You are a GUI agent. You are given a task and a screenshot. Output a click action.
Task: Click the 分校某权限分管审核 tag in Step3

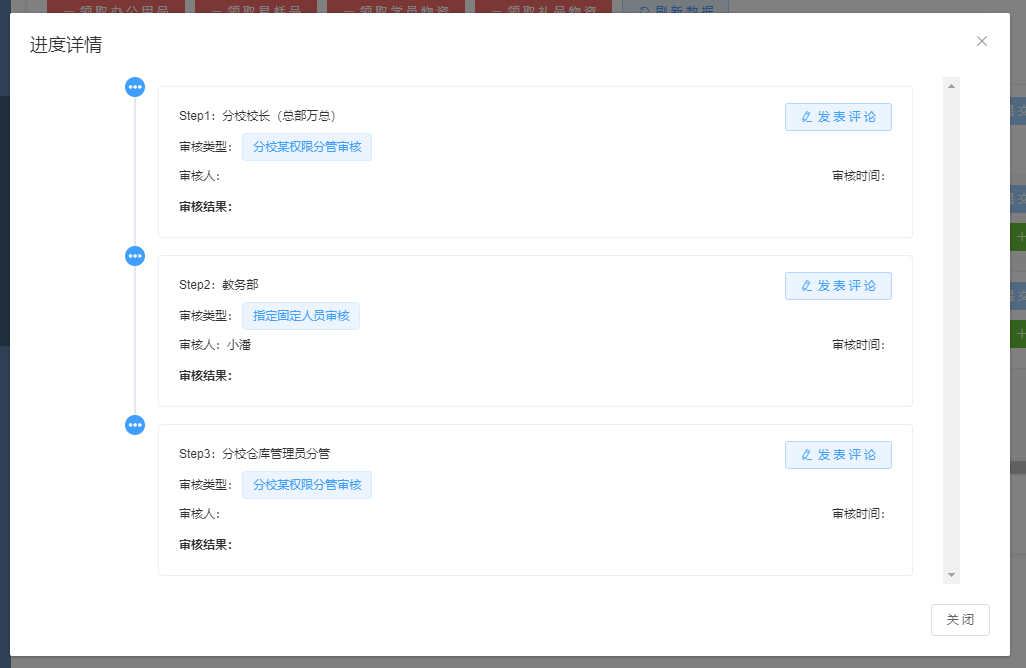pyautogui.click(x=307, y=486)
